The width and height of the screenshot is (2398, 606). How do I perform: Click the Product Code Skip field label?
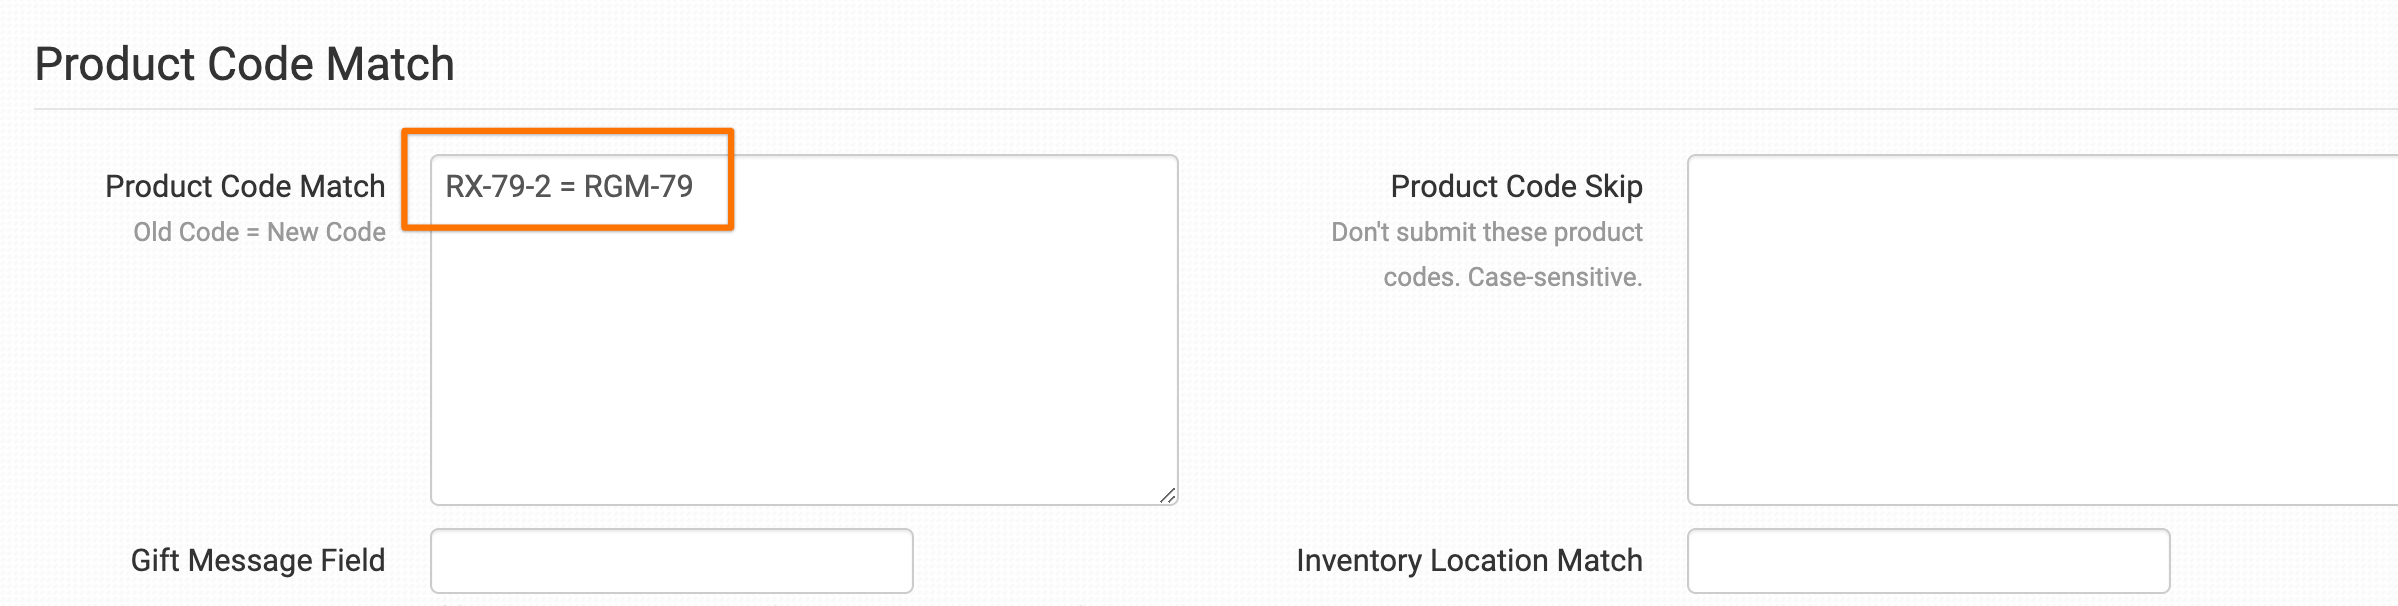[x=1516, y=187]
